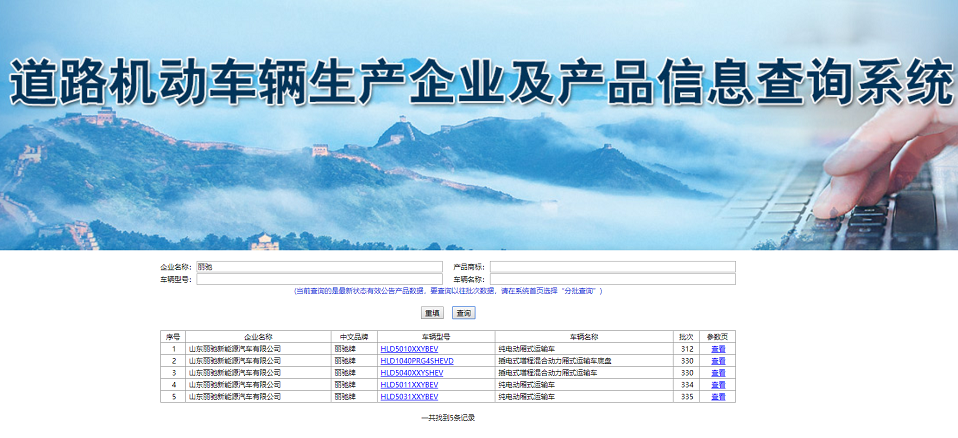958x438 pixels.
Task: Select company name cell in row 1
Action: [x=258, y=349]
